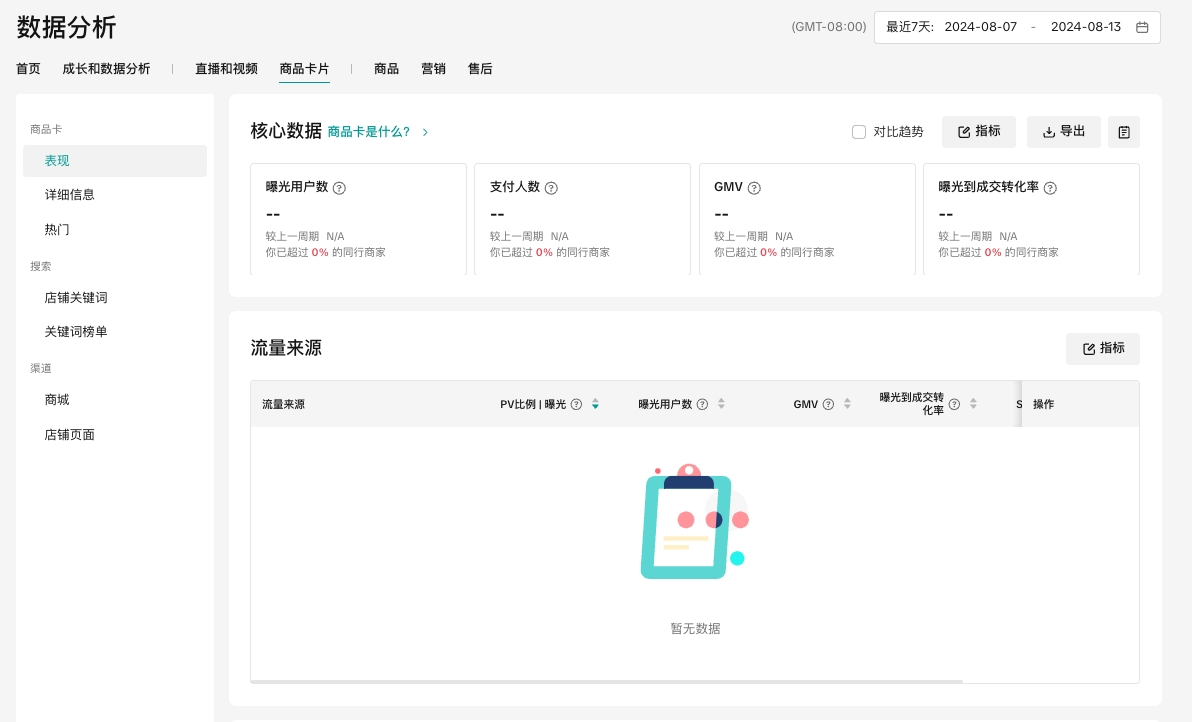1192x722 pixels.
Task: Open the 商品卡是什么? link
Action: pos(369,131)
